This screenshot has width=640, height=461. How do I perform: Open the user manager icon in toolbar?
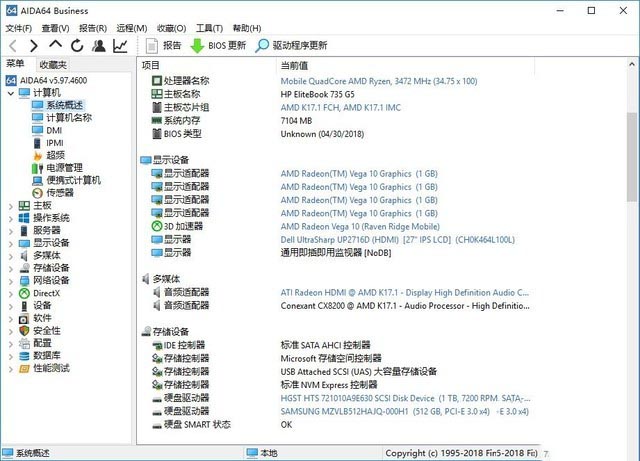(x=98, y=46)
